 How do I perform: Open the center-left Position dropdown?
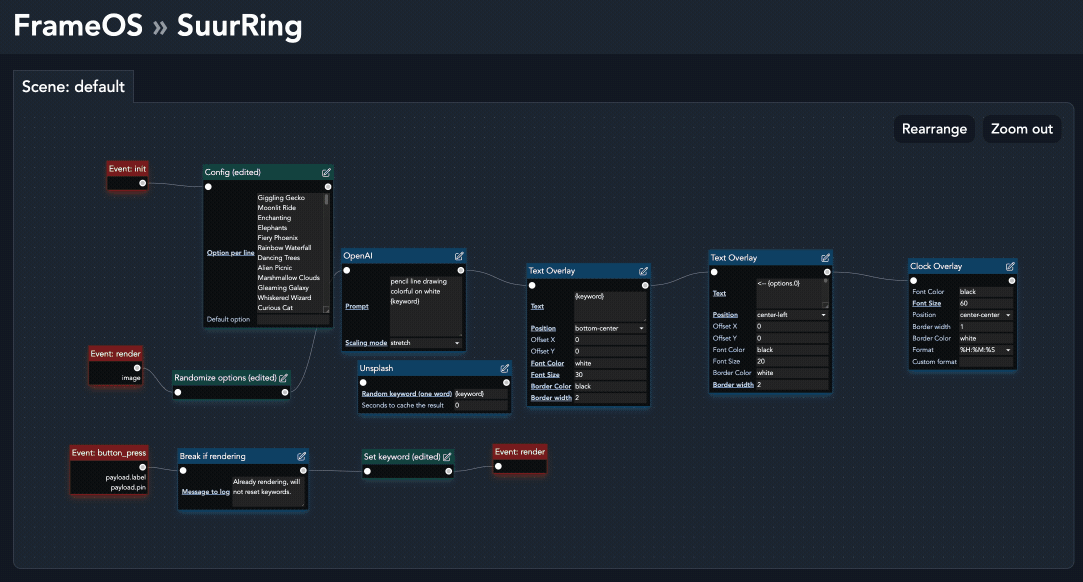coord(792,315)
